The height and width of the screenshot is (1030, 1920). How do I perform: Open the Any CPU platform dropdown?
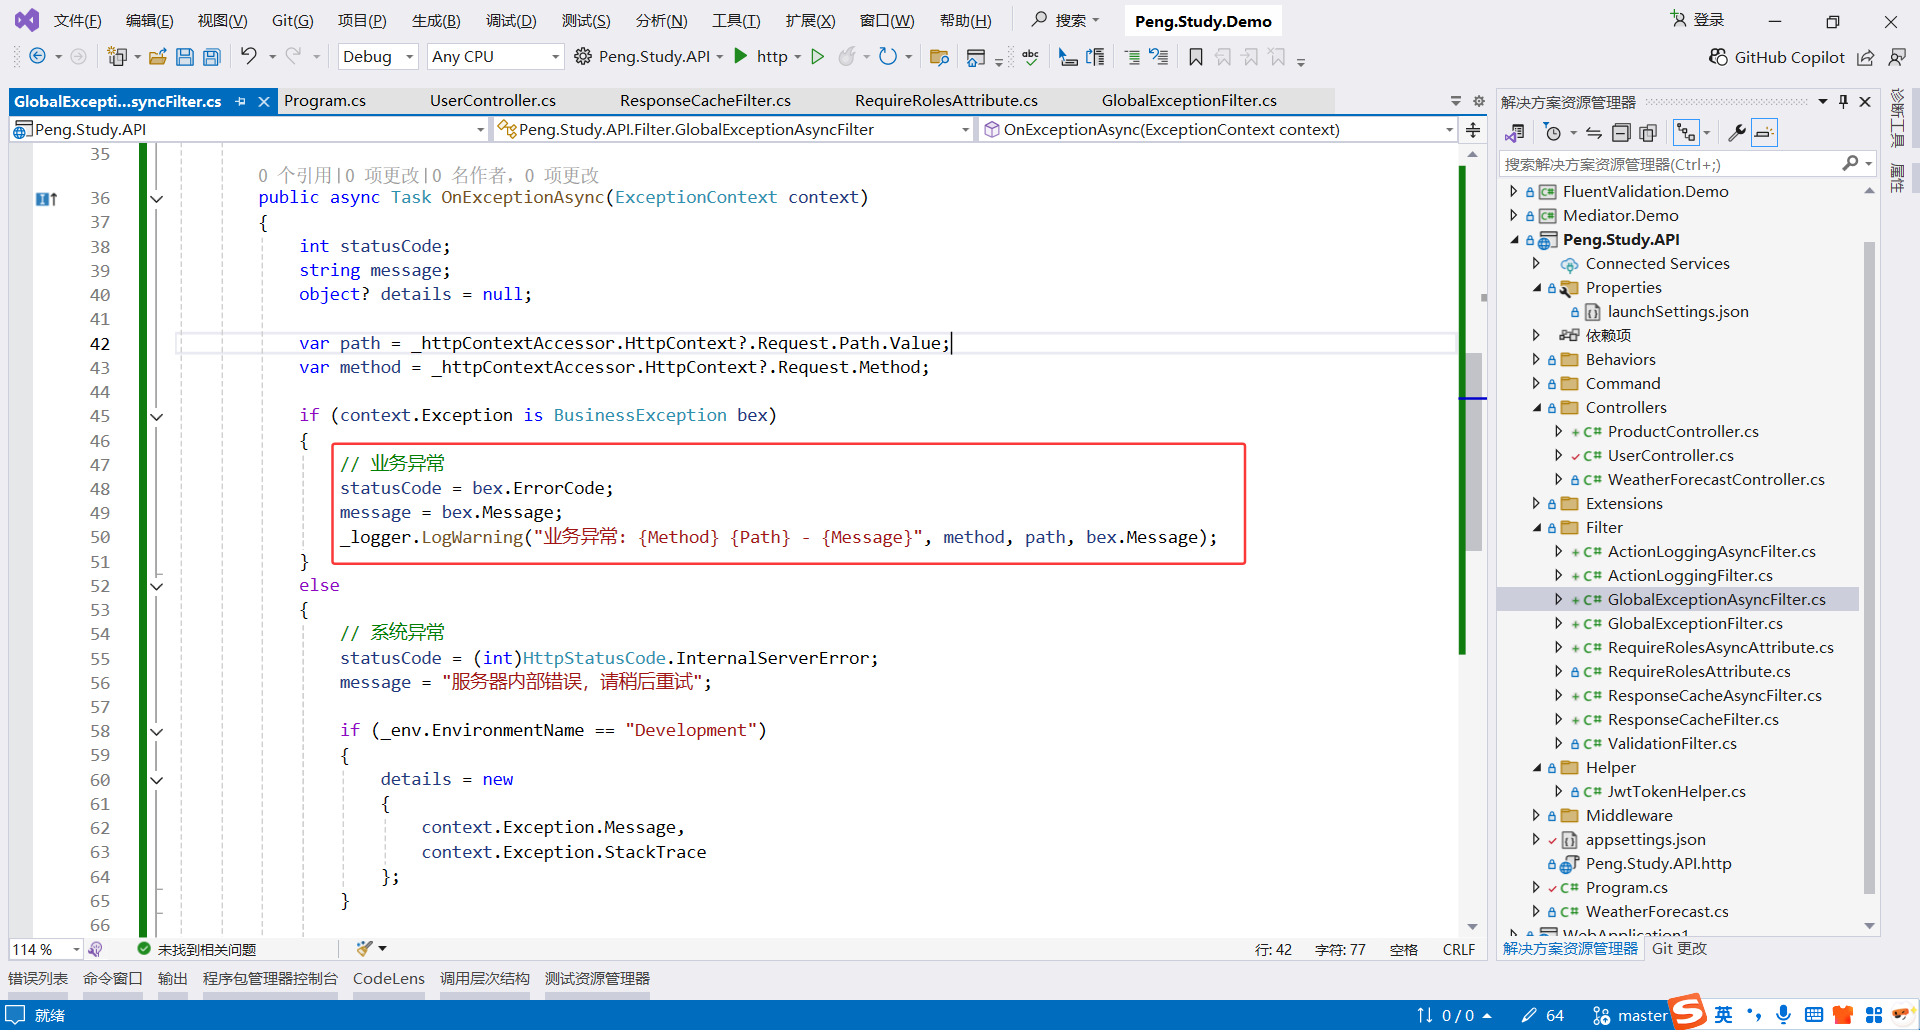(495, 57)
